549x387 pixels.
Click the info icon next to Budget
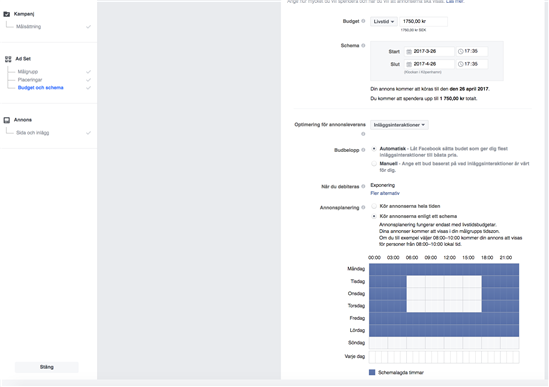point(363,21)
